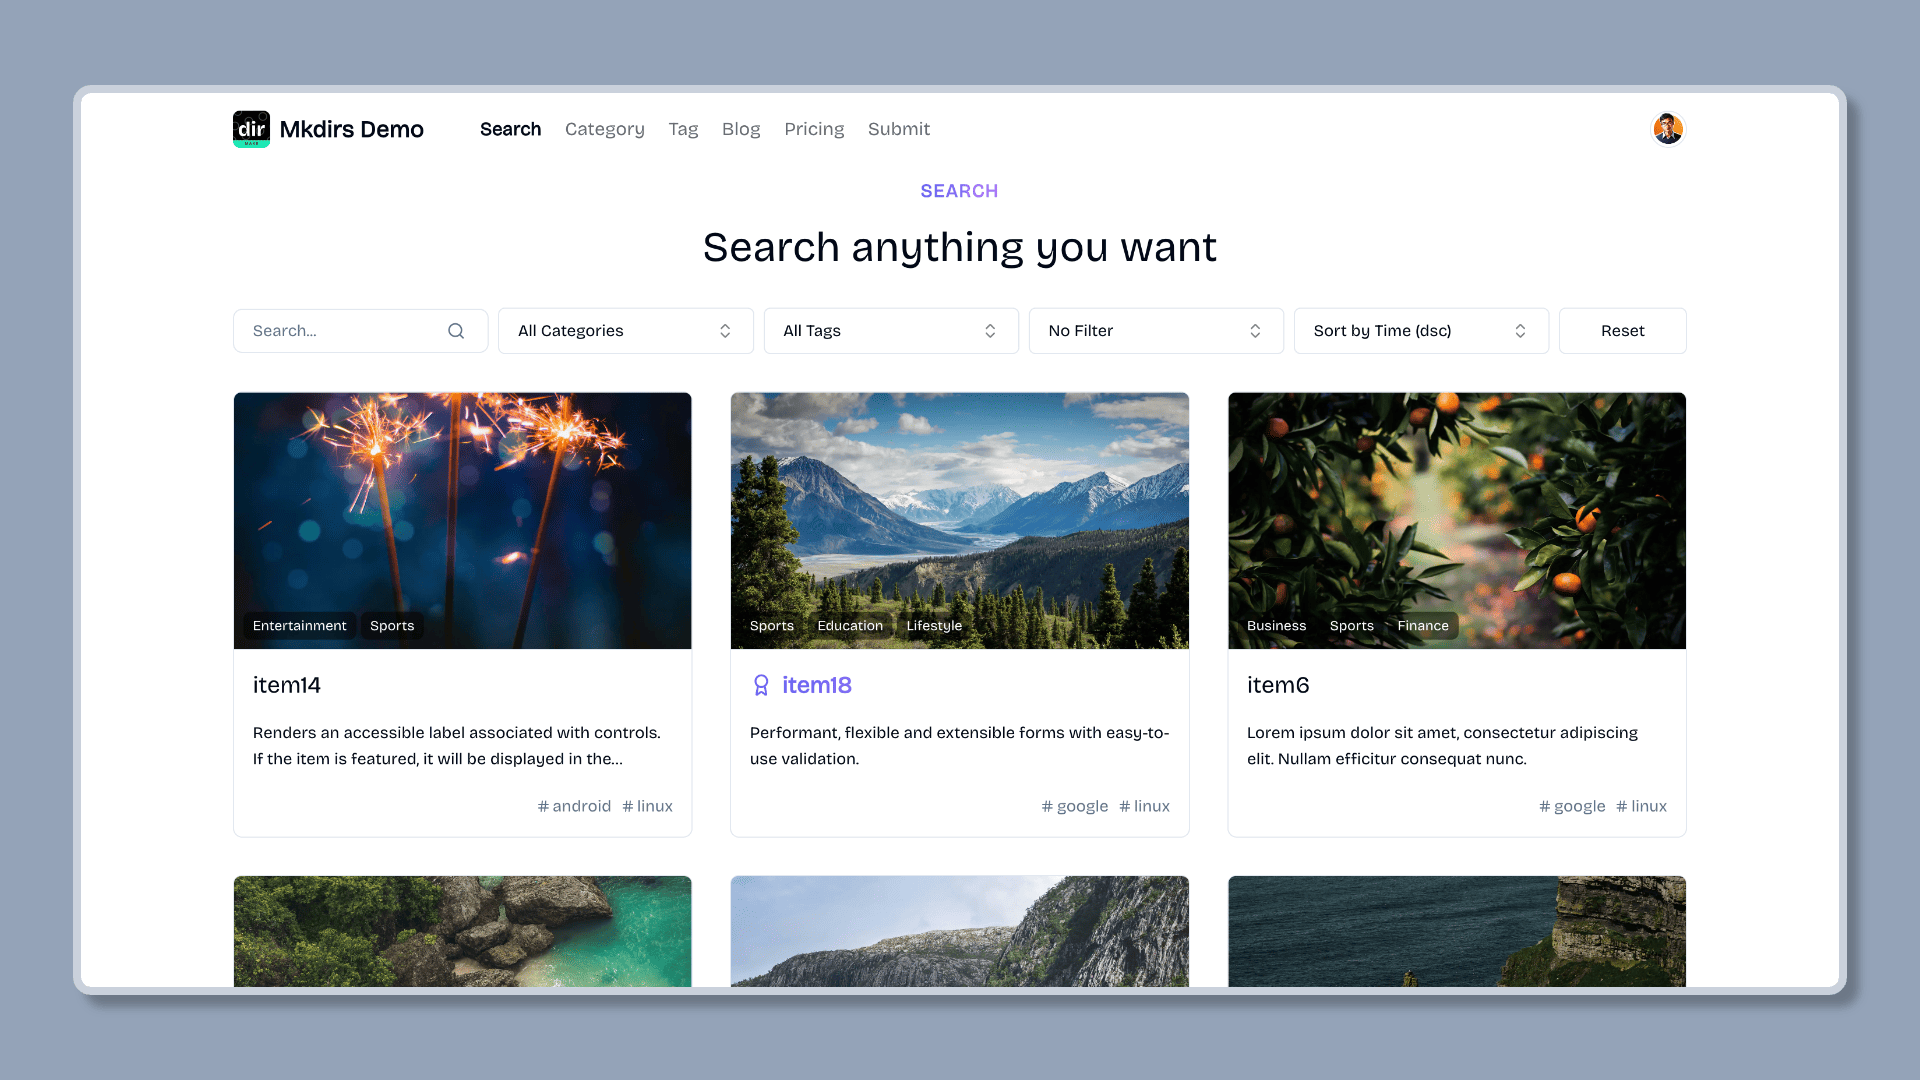Click the Mkdirs Demo logo icon
The height and width of the screenshot is (1080, 1920).
251,128
